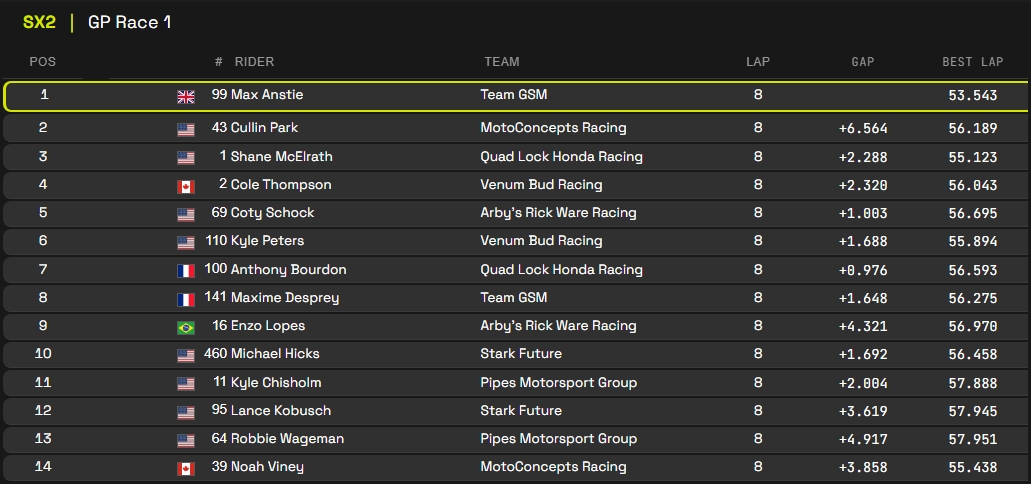1031x484 pixels.
Task: Click the Canadian flag next to Noah Viney
Action: click(x=186, y=467)
